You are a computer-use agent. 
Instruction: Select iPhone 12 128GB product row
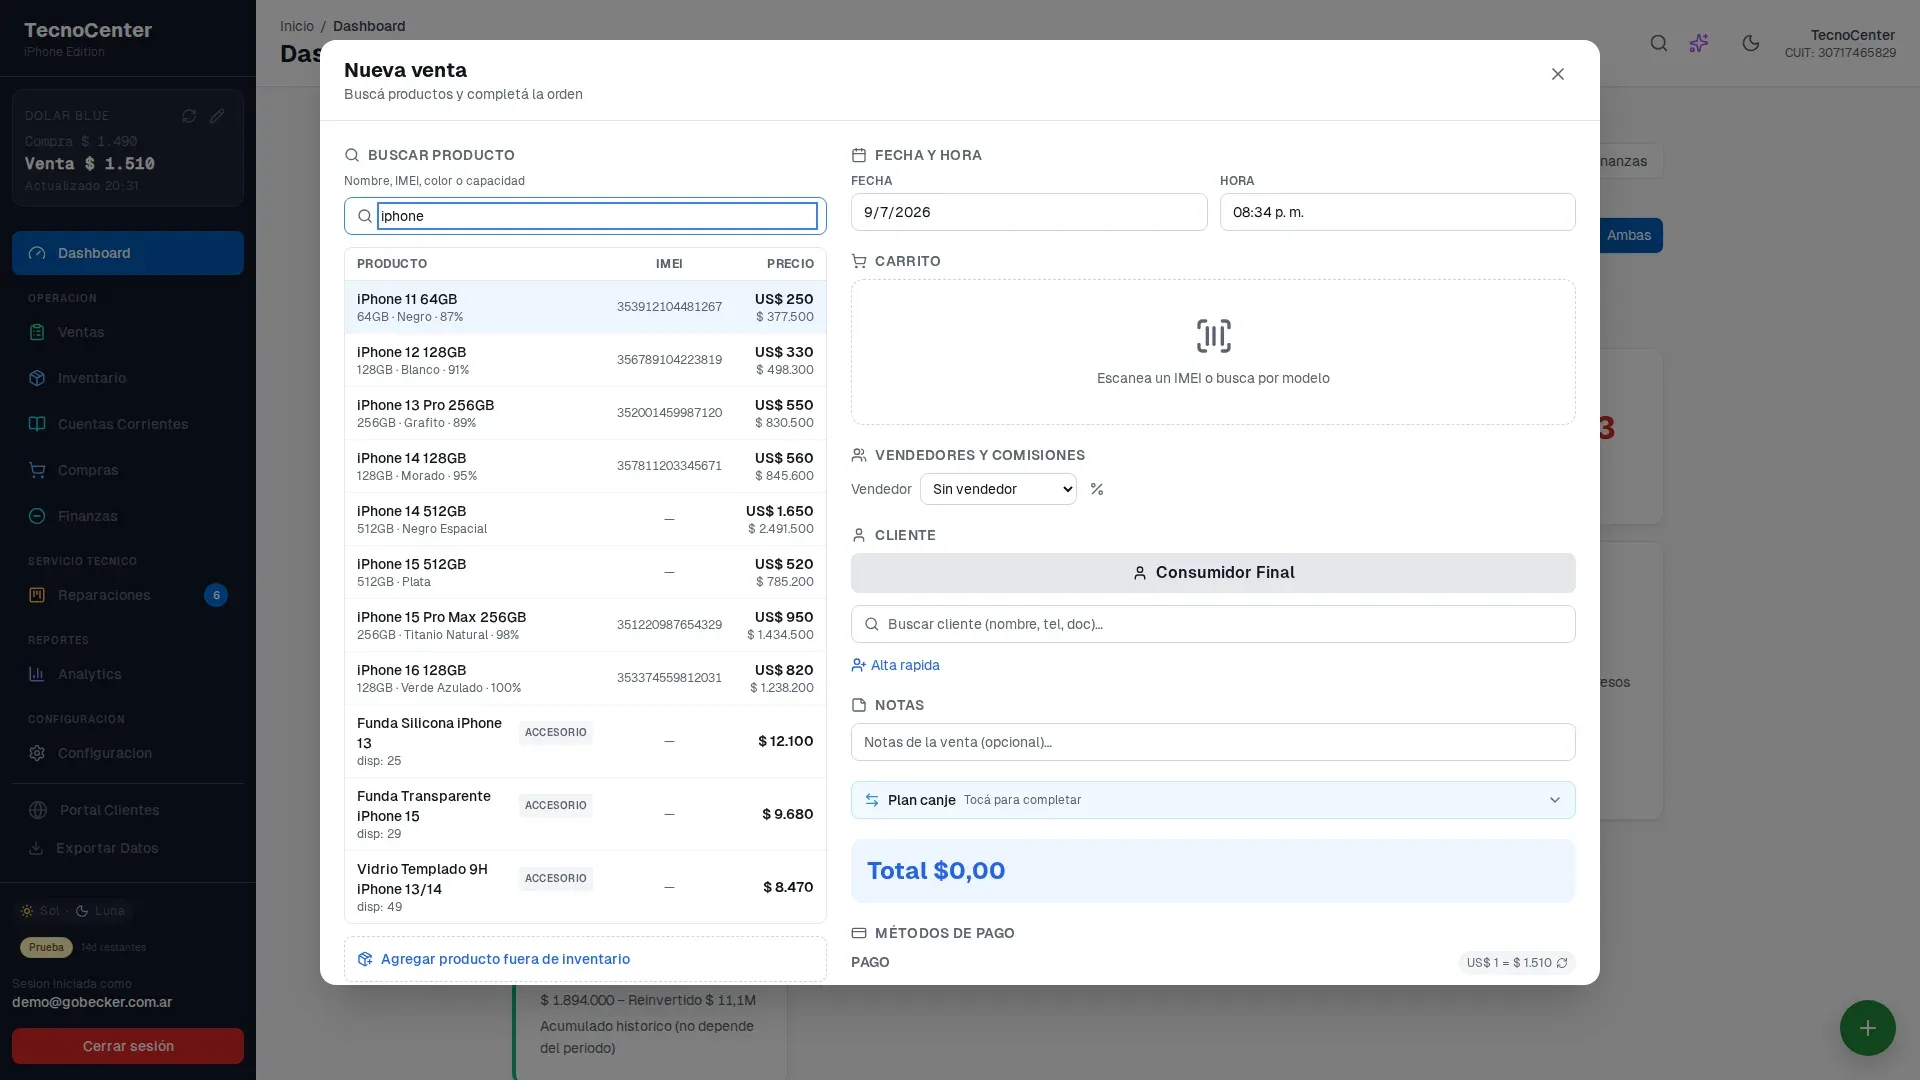coord(585,360)
